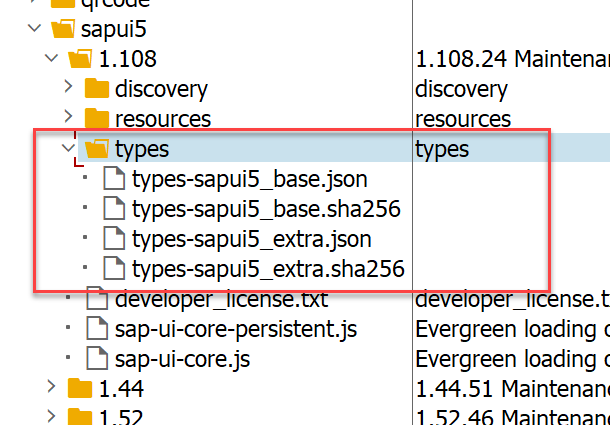The width and height of the screenshot is (610, 425).
Task: Select file sap-ui-core.js
Action: click(182, 359)
